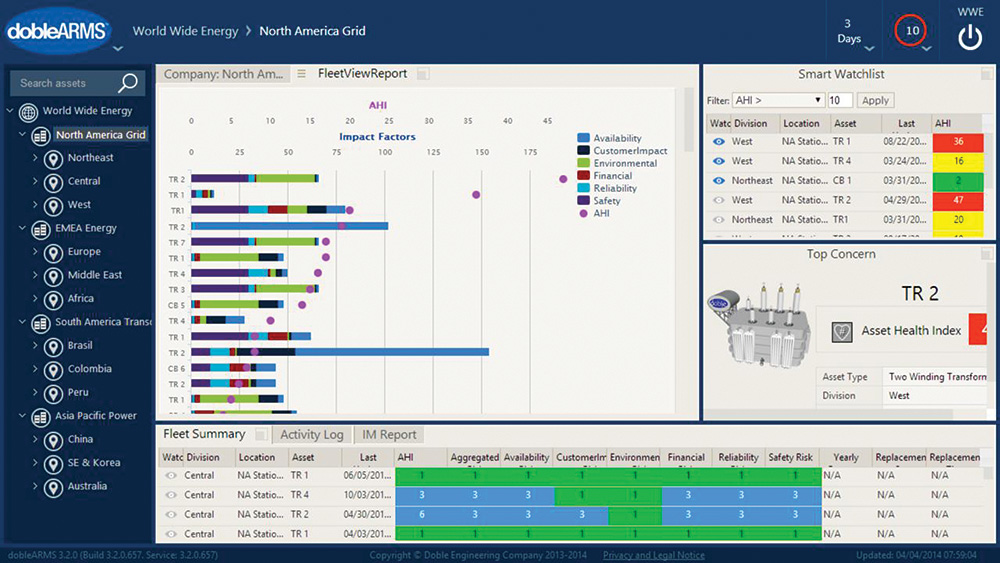Screen dimensions: 1000x563
Task: Select the Fleet Summary tab
Action: tap(204, 434)
